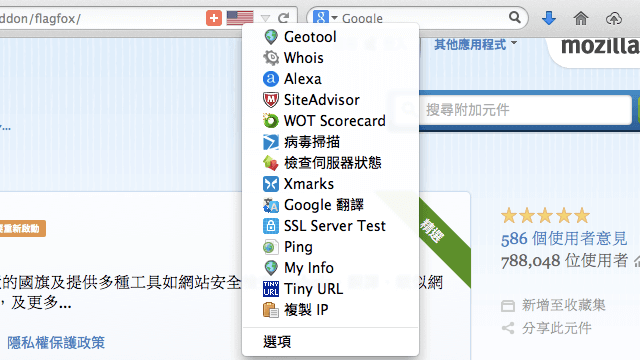Click the US flag Flagfox icon
This screenshot has width=640, height=360.
[x=240, y=18]
